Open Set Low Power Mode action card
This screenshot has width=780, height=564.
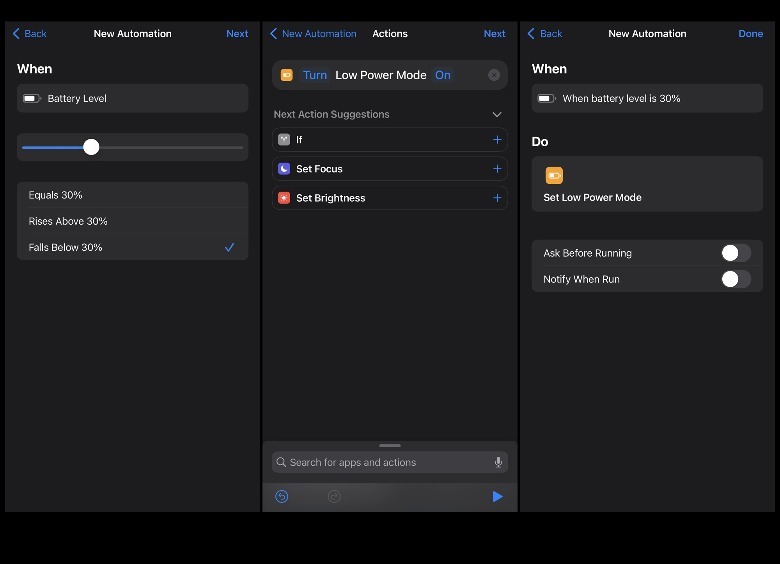pyautogui.click(x=647, y=184)
